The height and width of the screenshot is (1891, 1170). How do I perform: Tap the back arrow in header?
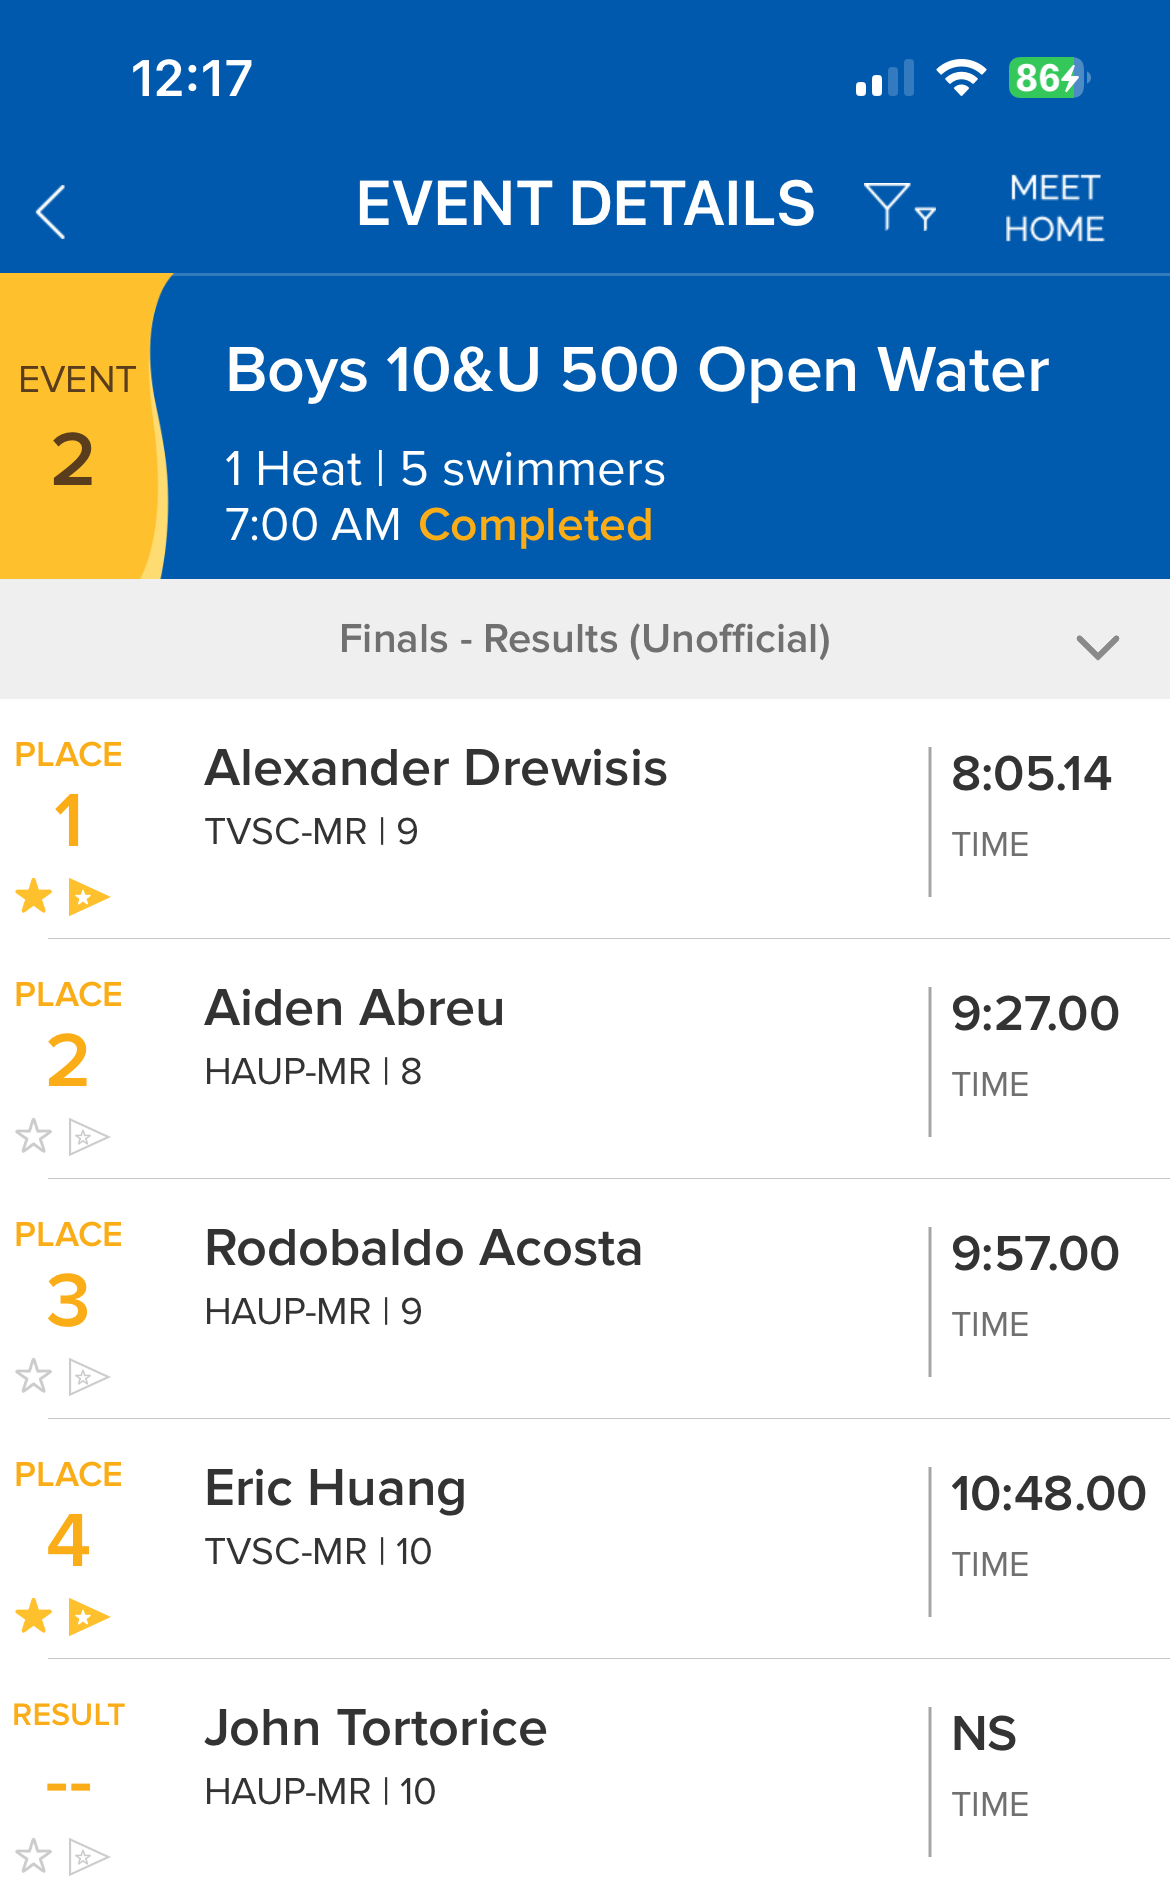(x=51, y=211)
